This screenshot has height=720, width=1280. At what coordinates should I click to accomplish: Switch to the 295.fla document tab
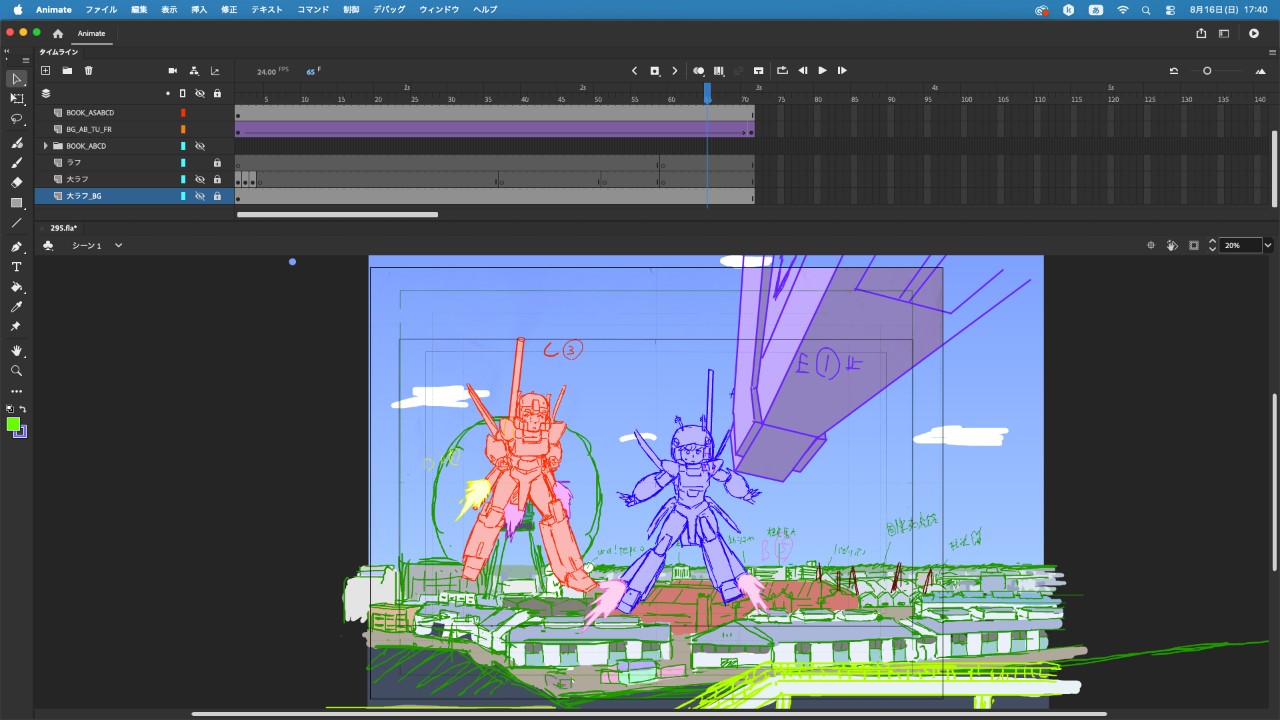click(x=64, y=228)
